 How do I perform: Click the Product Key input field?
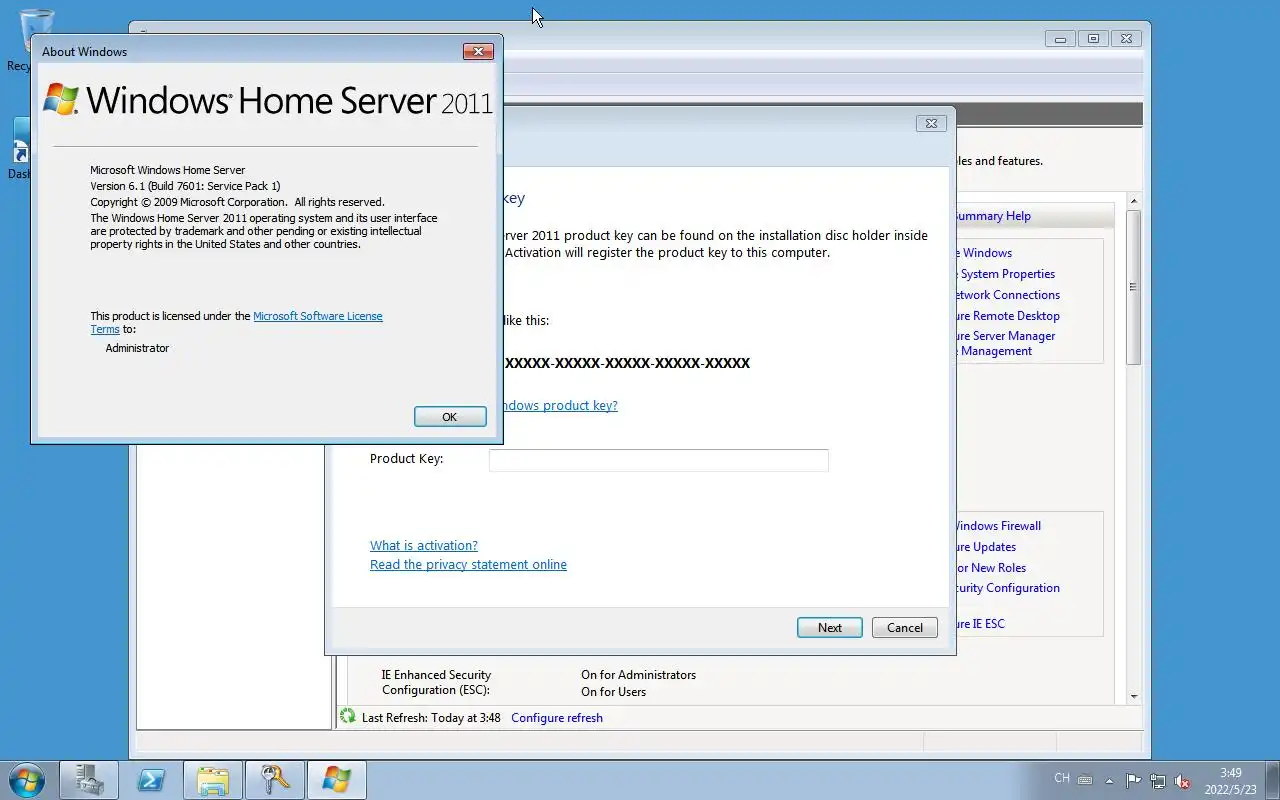(x=658, y=459)
